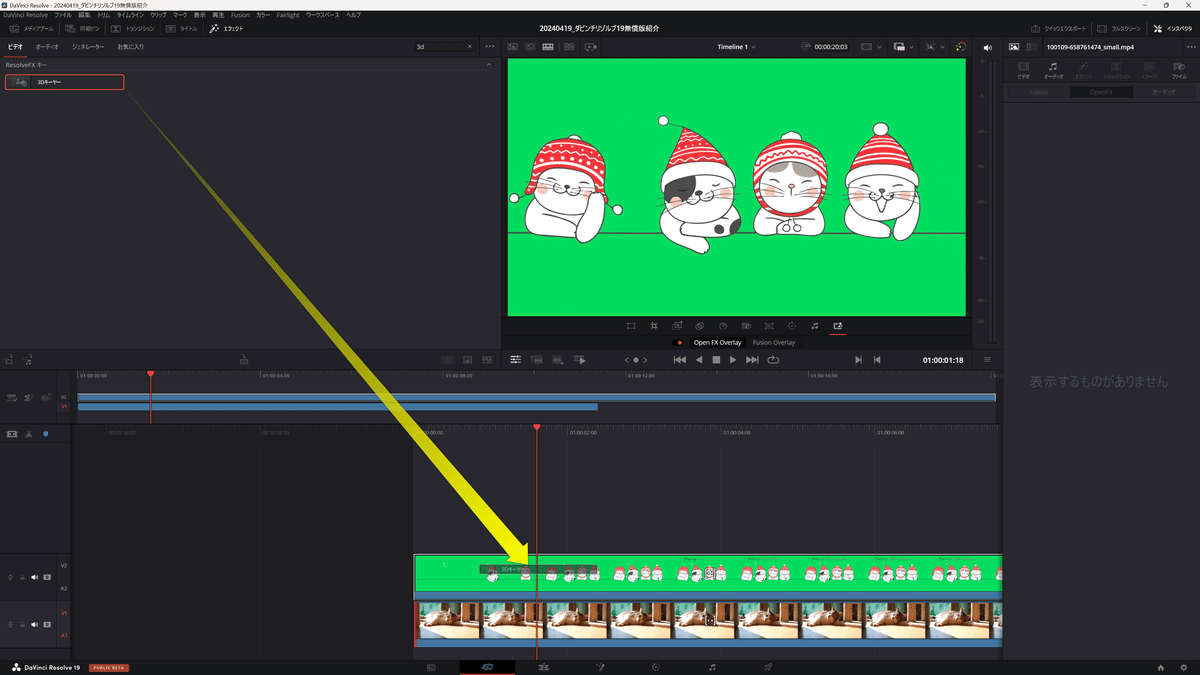The width and height of the screenshot is (1200, 675).
Task: Mute the viewer audio speaker
Action: coord(987,47)
